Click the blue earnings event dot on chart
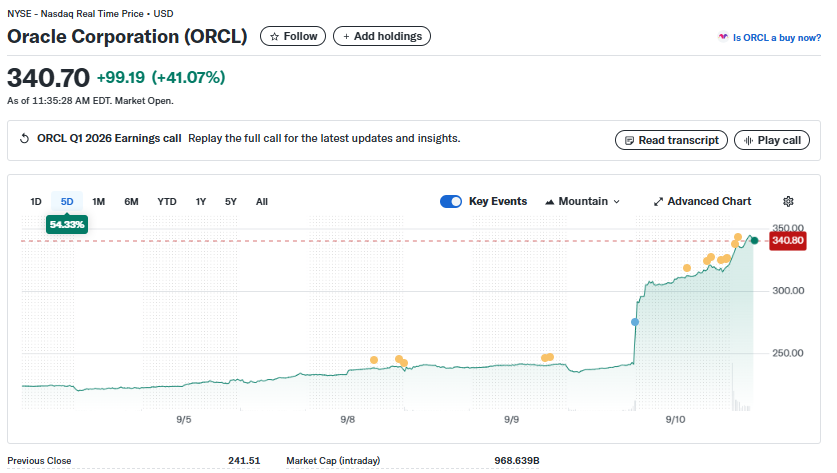The image size is (837, 473). [635, 322]
